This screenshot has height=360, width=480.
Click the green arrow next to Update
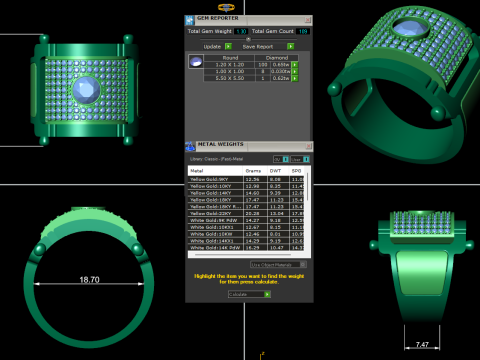[228, 46]
